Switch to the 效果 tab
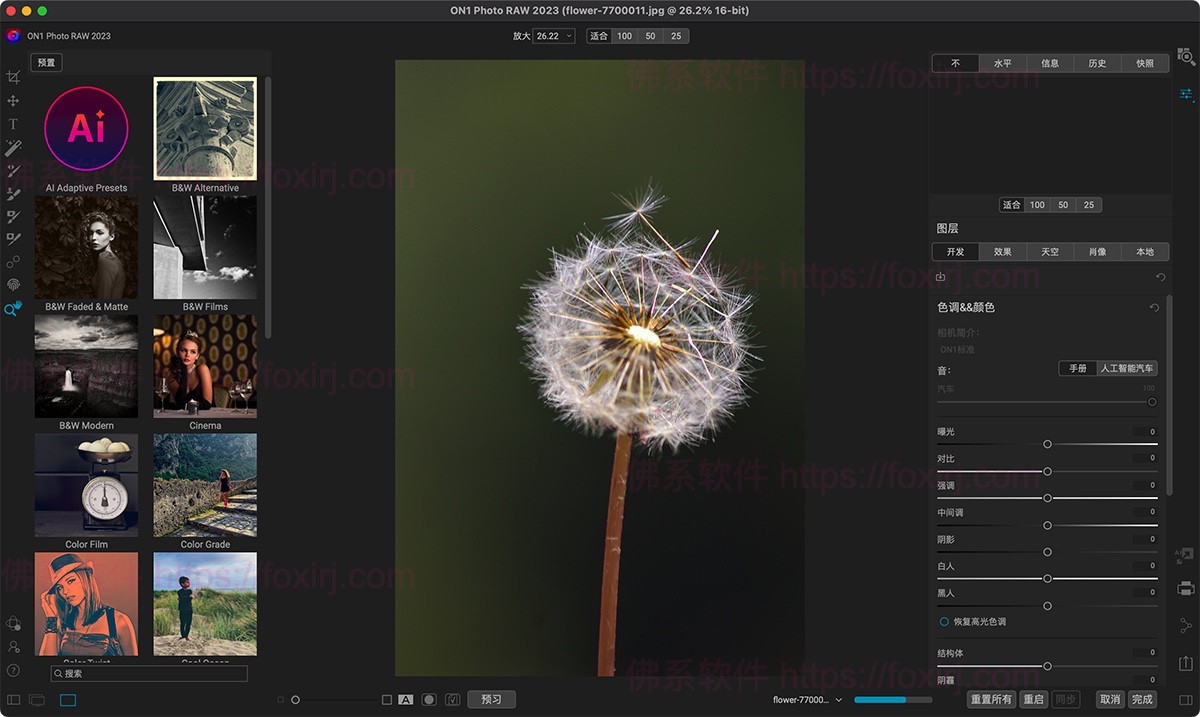This screenshot has height=717, width=1200. [1002, 252]
